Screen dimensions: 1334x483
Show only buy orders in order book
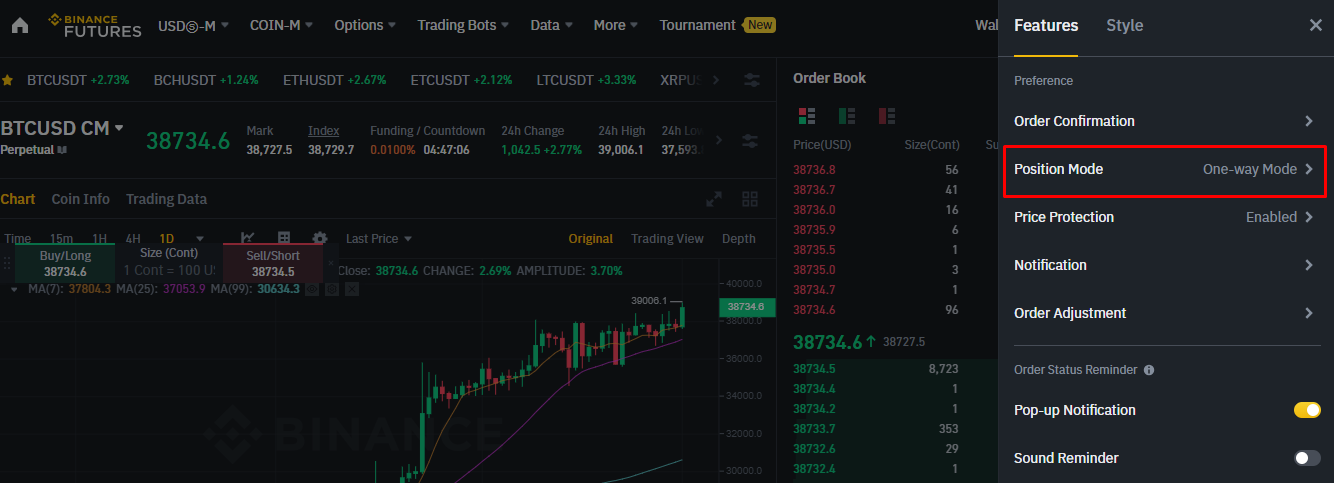(x=847, y=116)
